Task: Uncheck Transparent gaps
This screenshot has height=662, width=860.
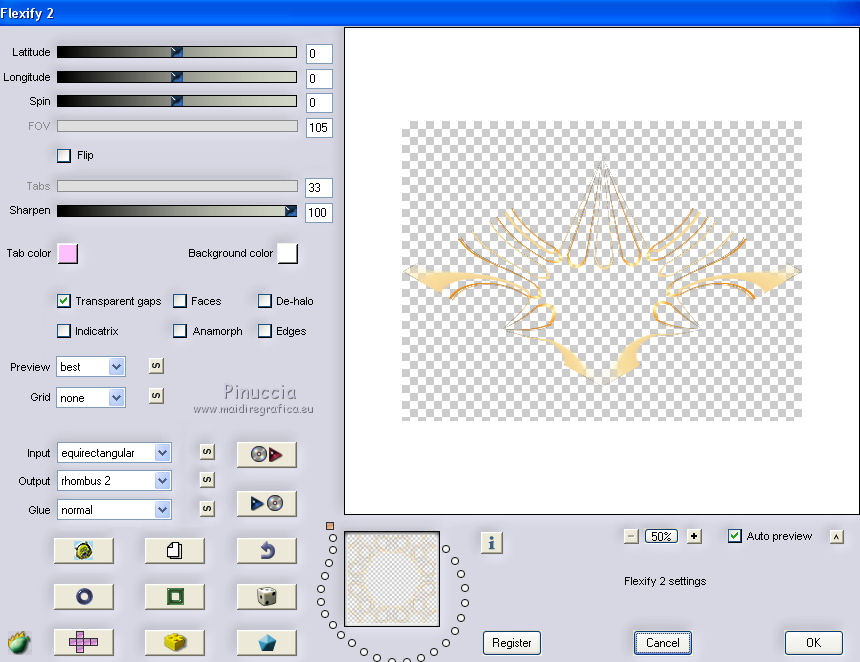Action: coord(64,301)
